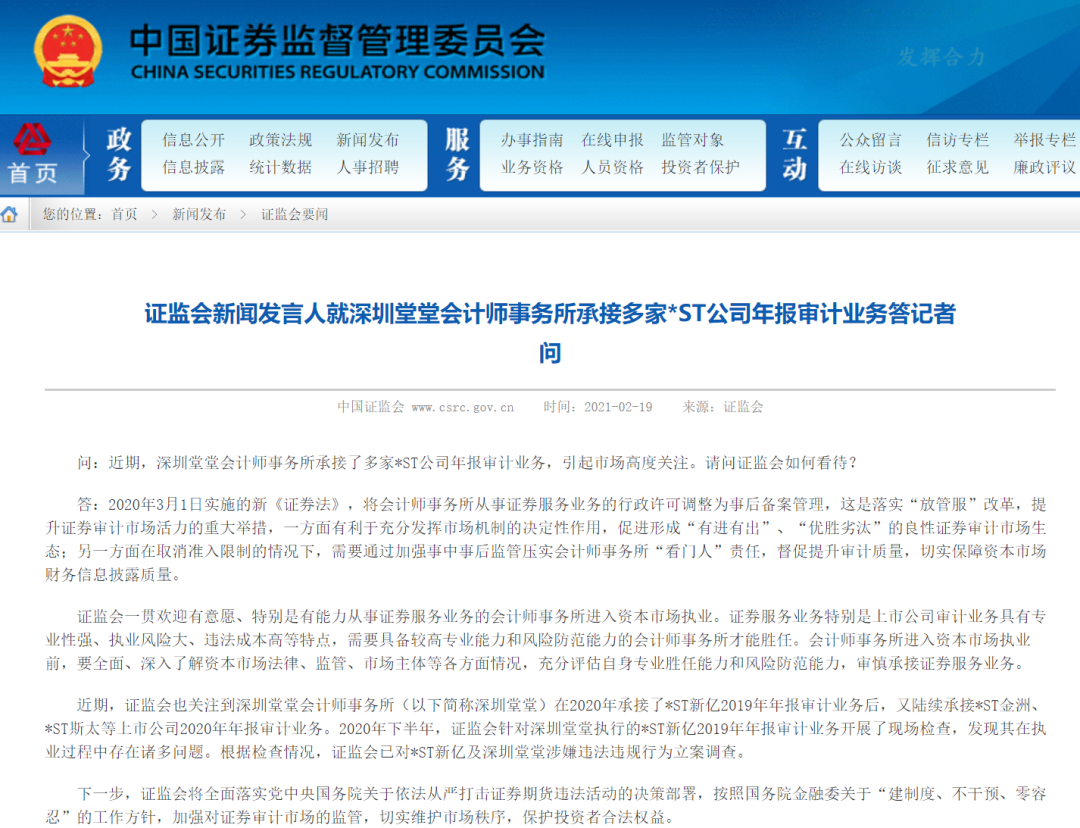Select 政策法规 in the navigation
This screenshot has width=1080, height=828.
pos(280,140)
